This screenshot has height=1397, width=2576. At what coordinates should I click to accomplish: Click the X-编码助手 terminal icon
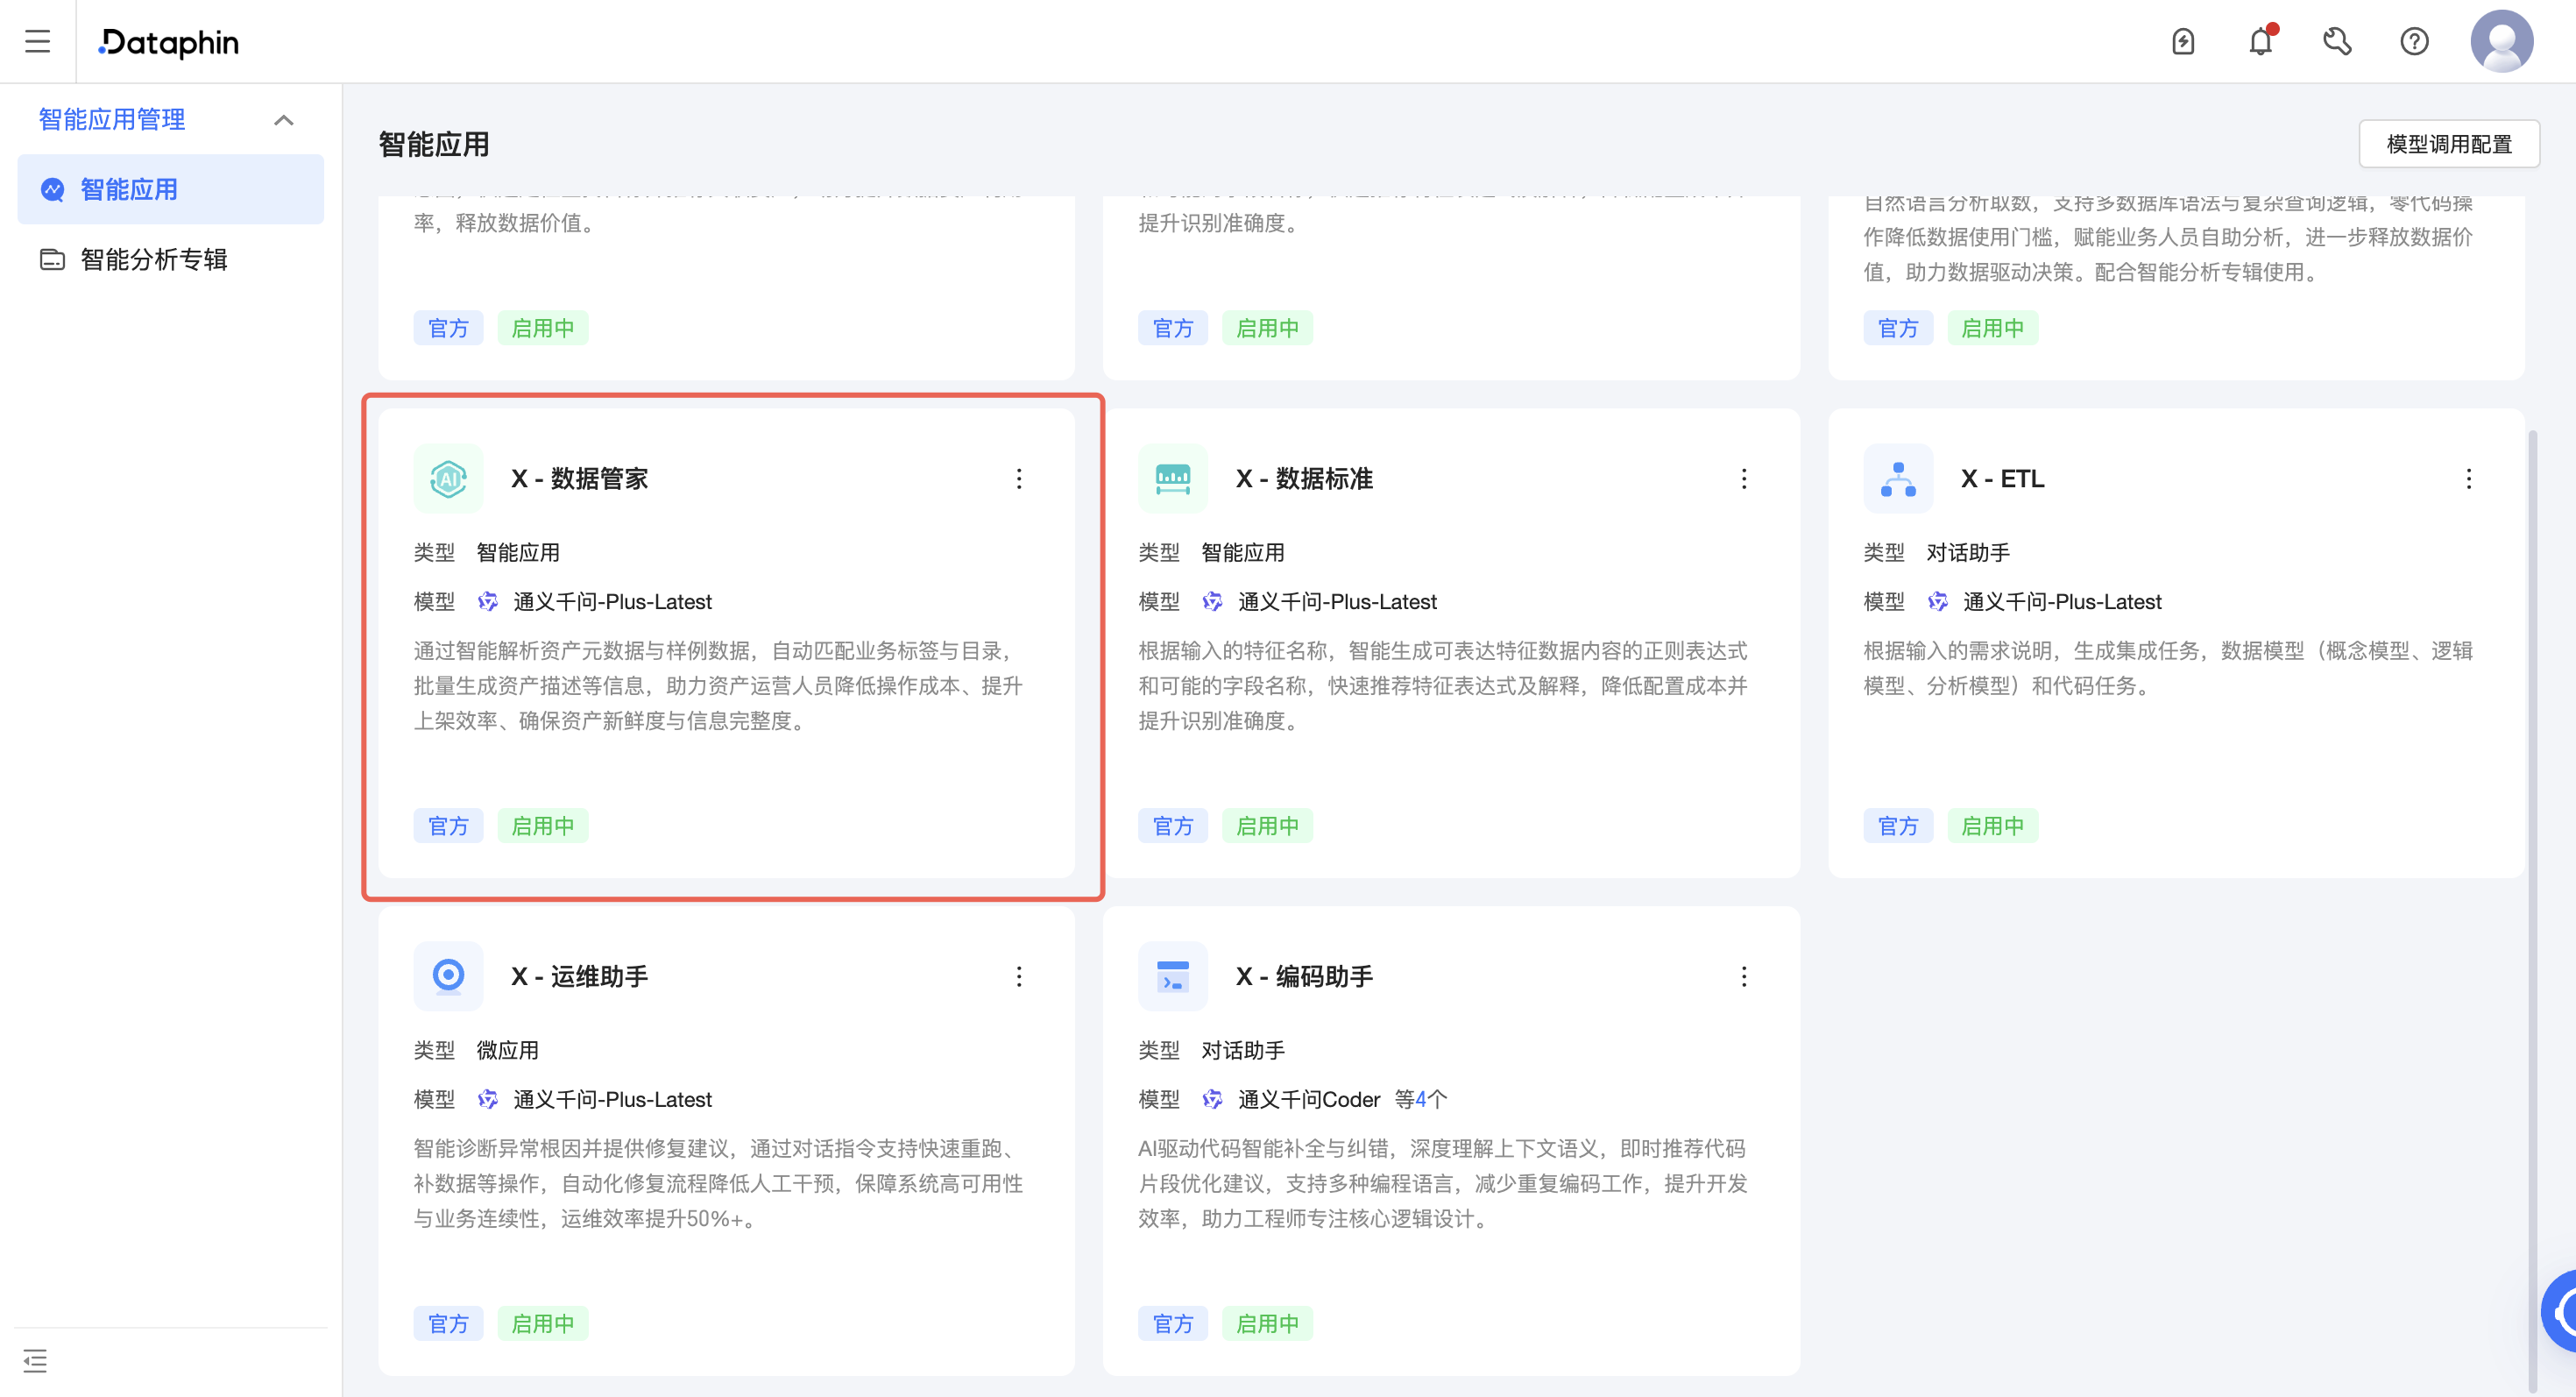[1172, 976]
